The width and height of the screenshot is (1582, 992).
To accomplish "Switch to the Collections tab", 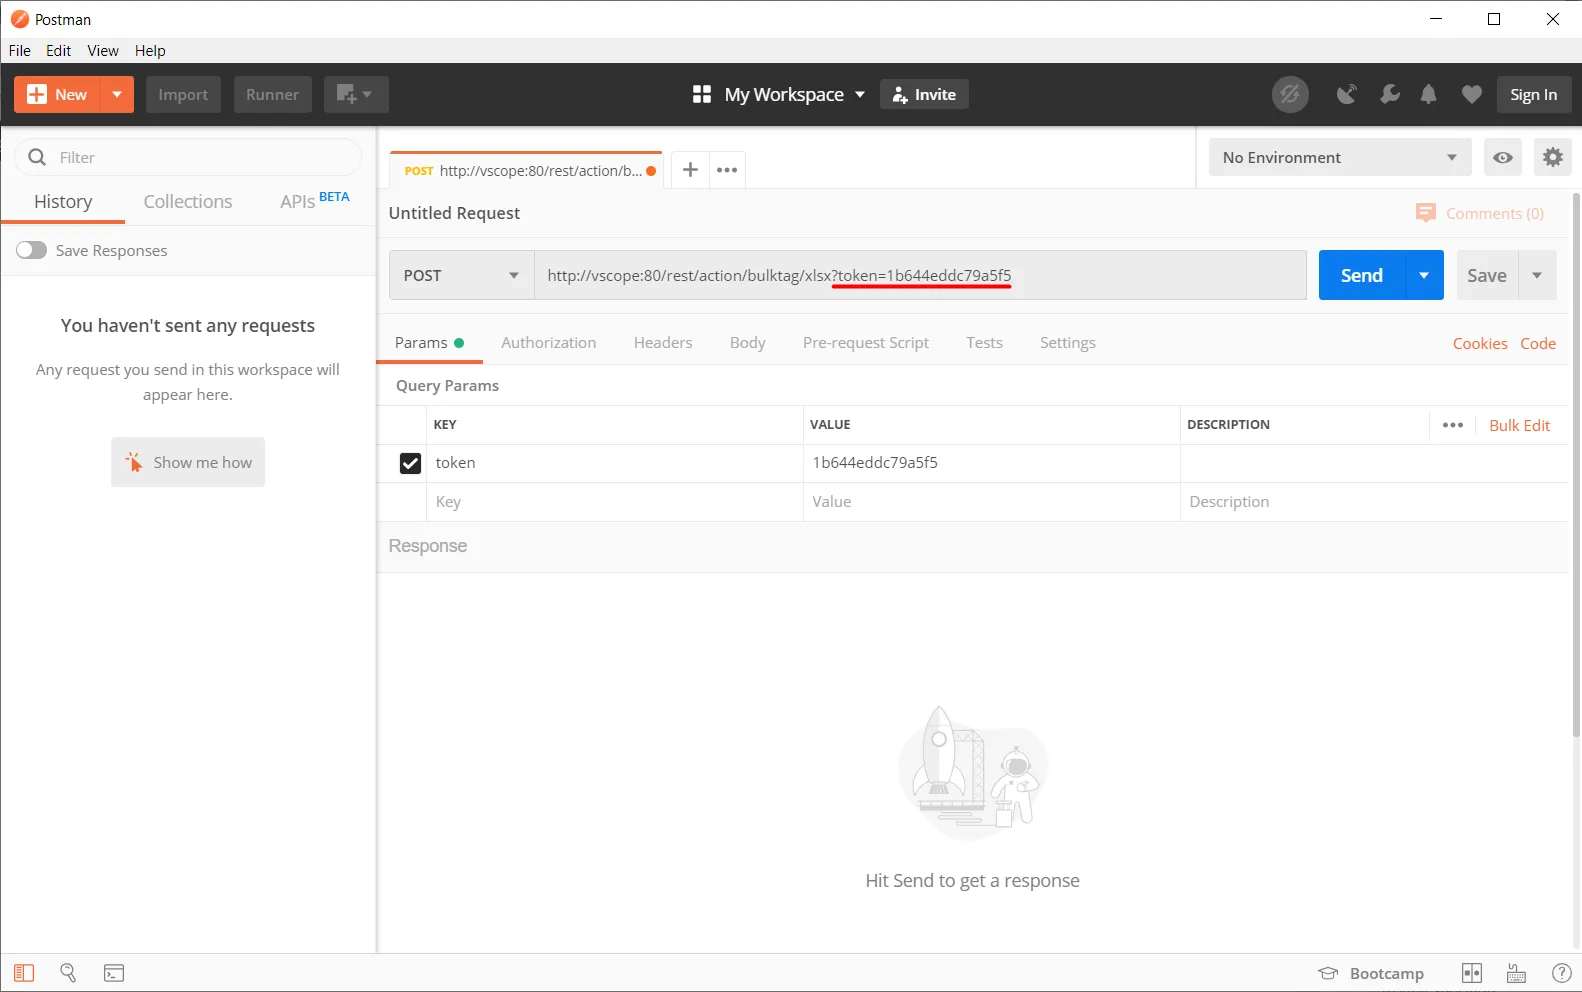I will 188,201.
